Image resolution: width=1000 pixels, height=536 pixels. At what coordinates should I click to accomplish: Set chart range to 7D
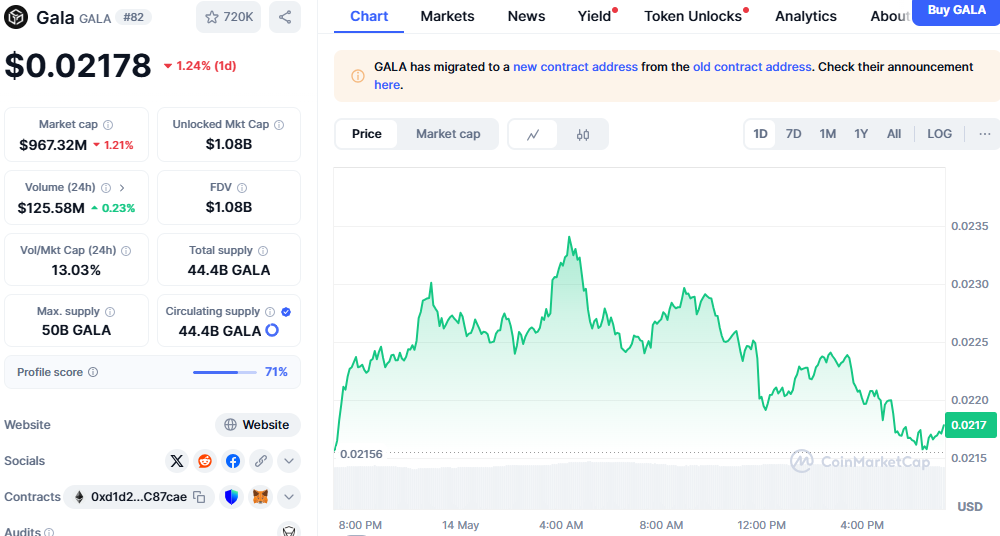[793, 134]
